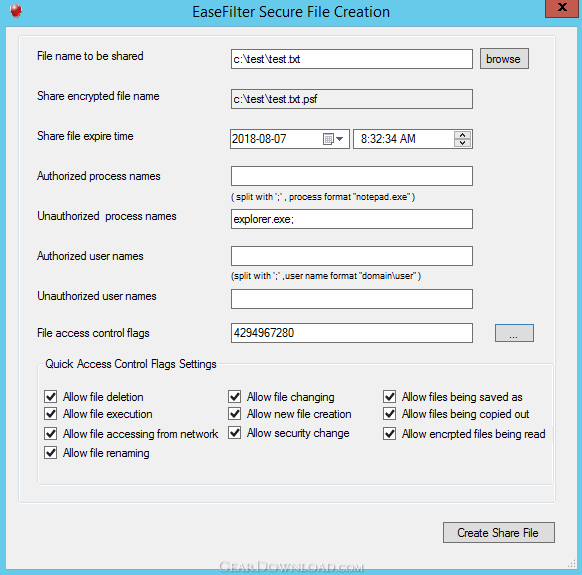
Task: Click Create Share File button
Action: pos(498,532)
